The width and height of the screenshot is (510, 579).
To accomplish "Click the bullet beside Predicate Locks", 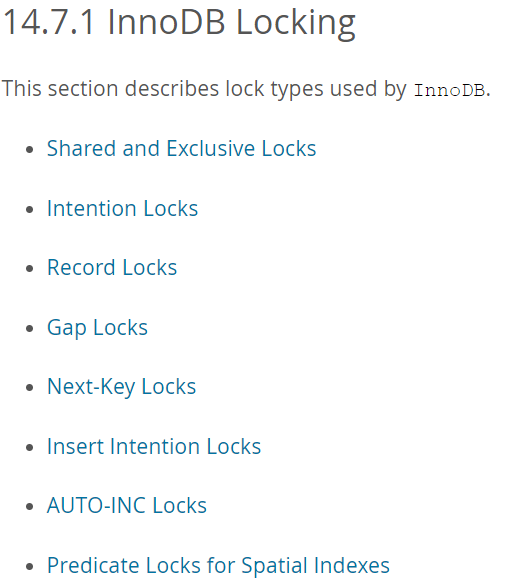I will coord(30,566).
